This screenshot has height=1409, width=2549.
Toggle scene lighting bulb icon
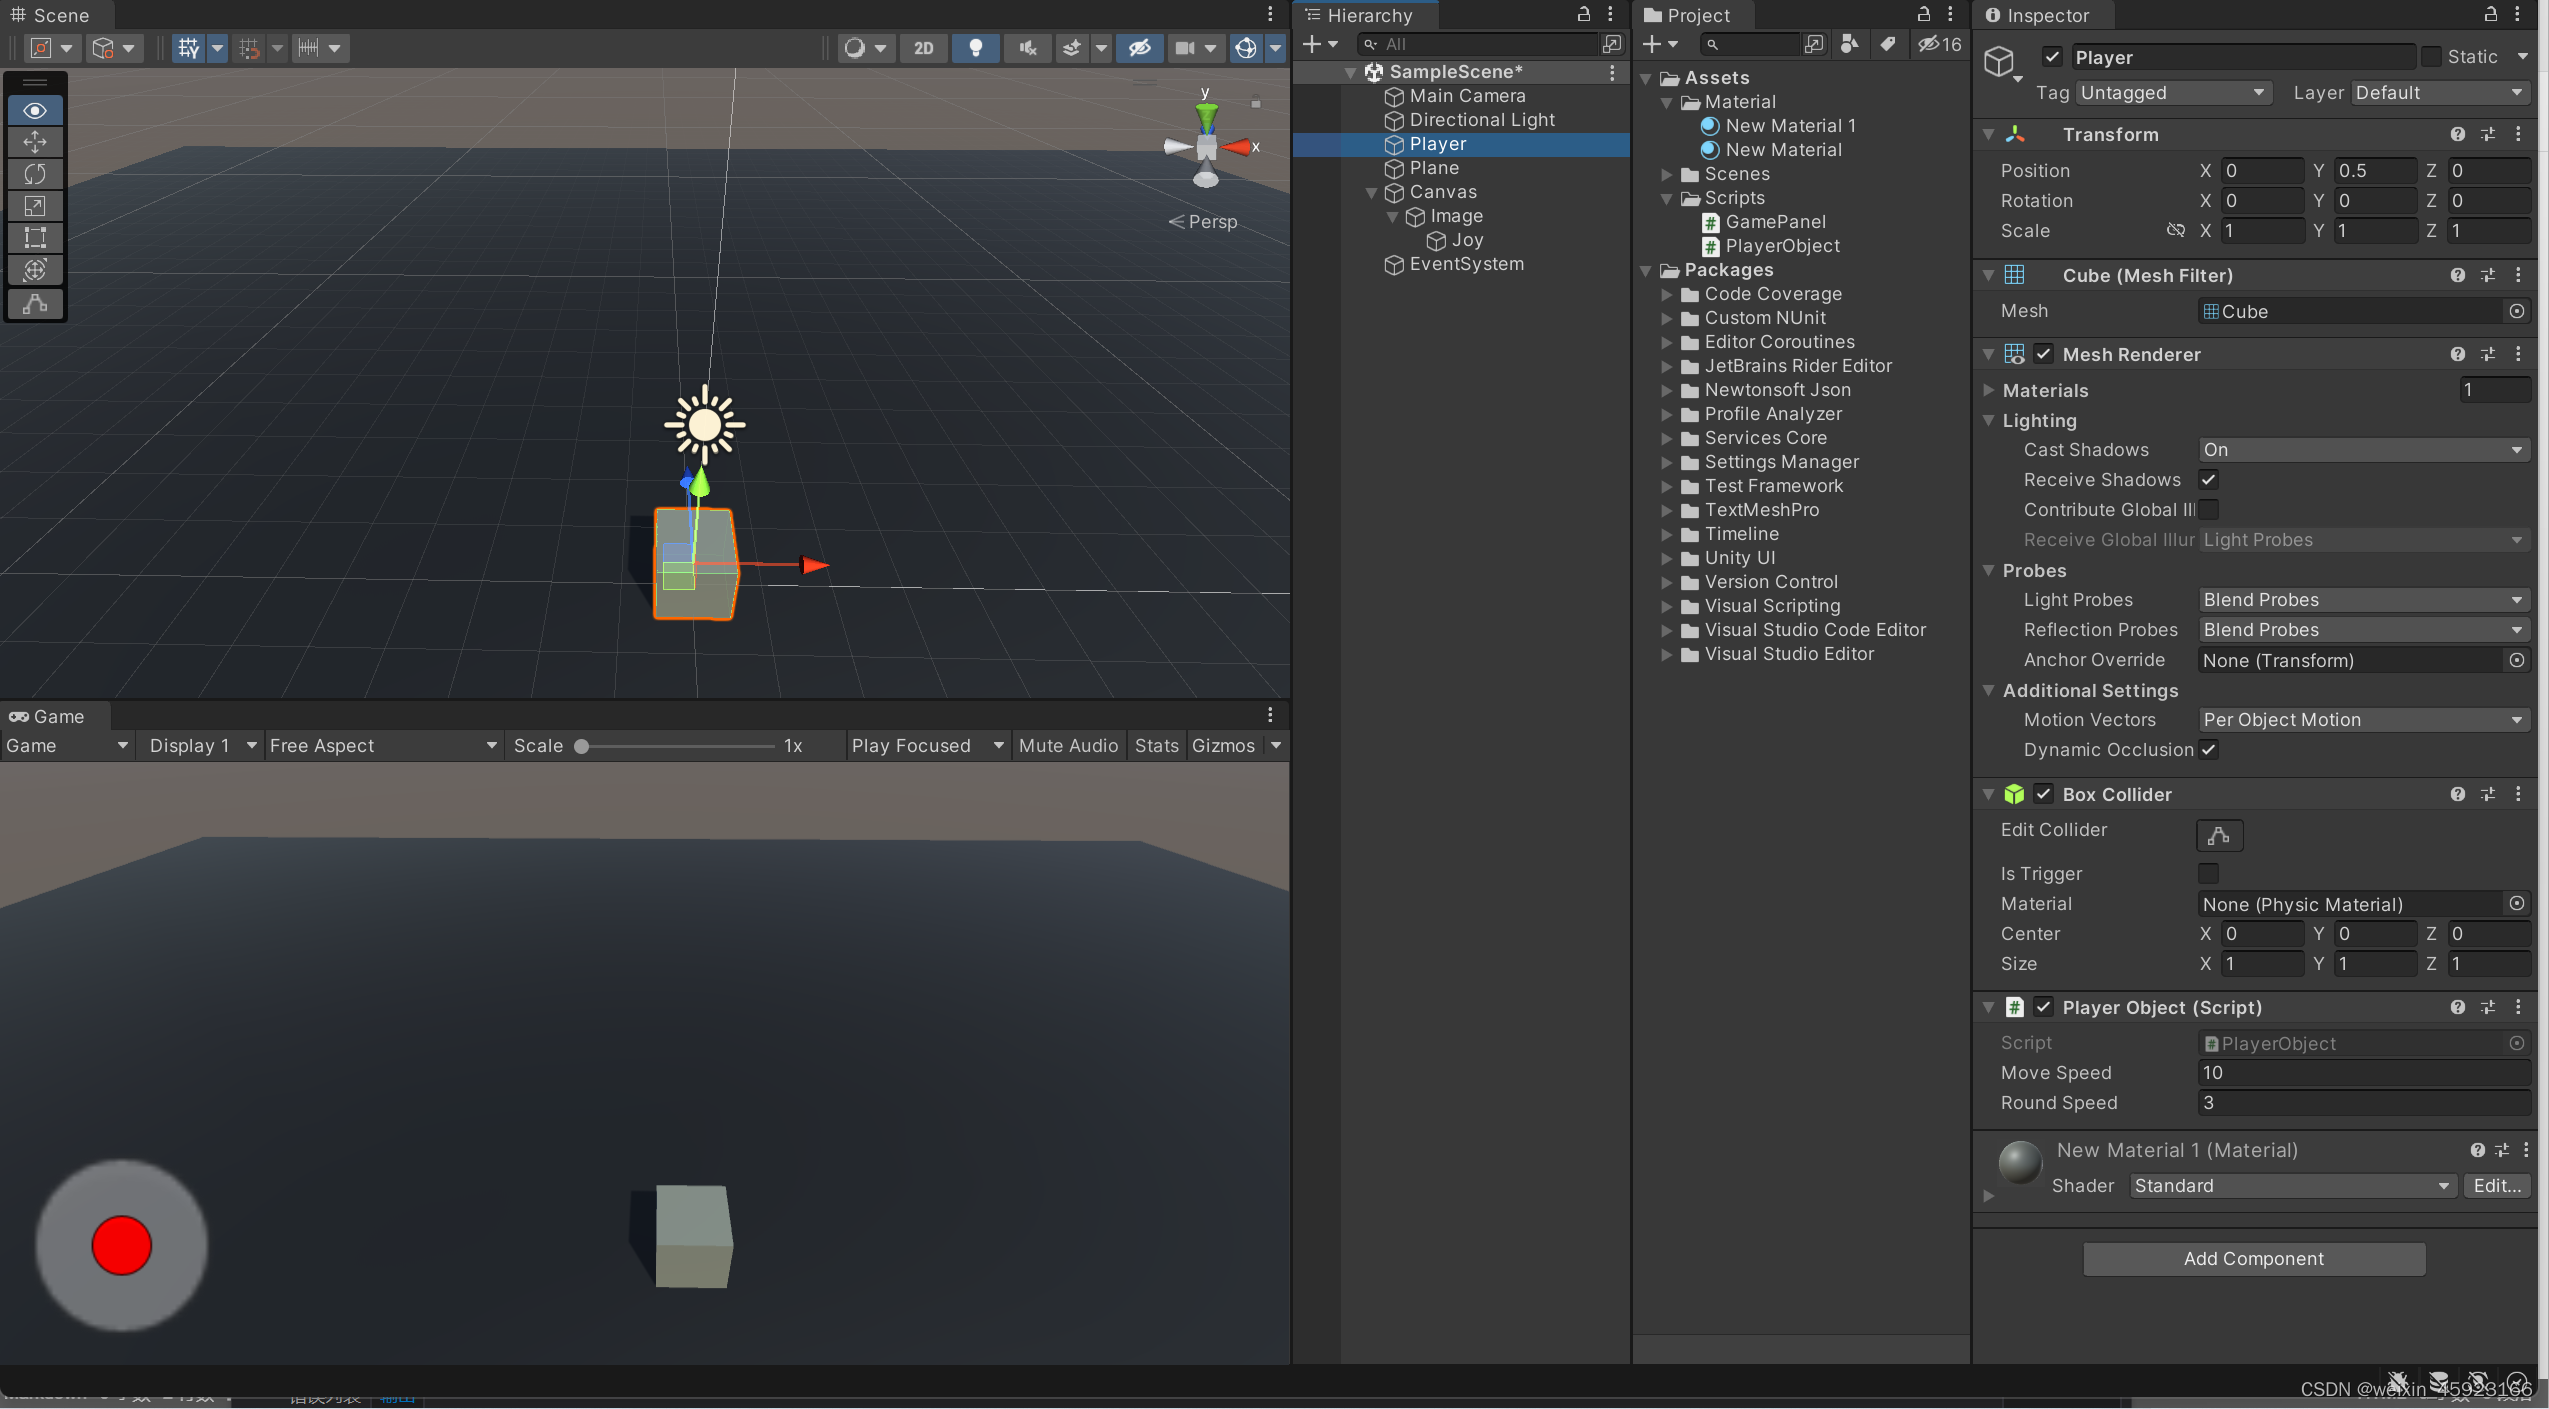tap(975, 48)
